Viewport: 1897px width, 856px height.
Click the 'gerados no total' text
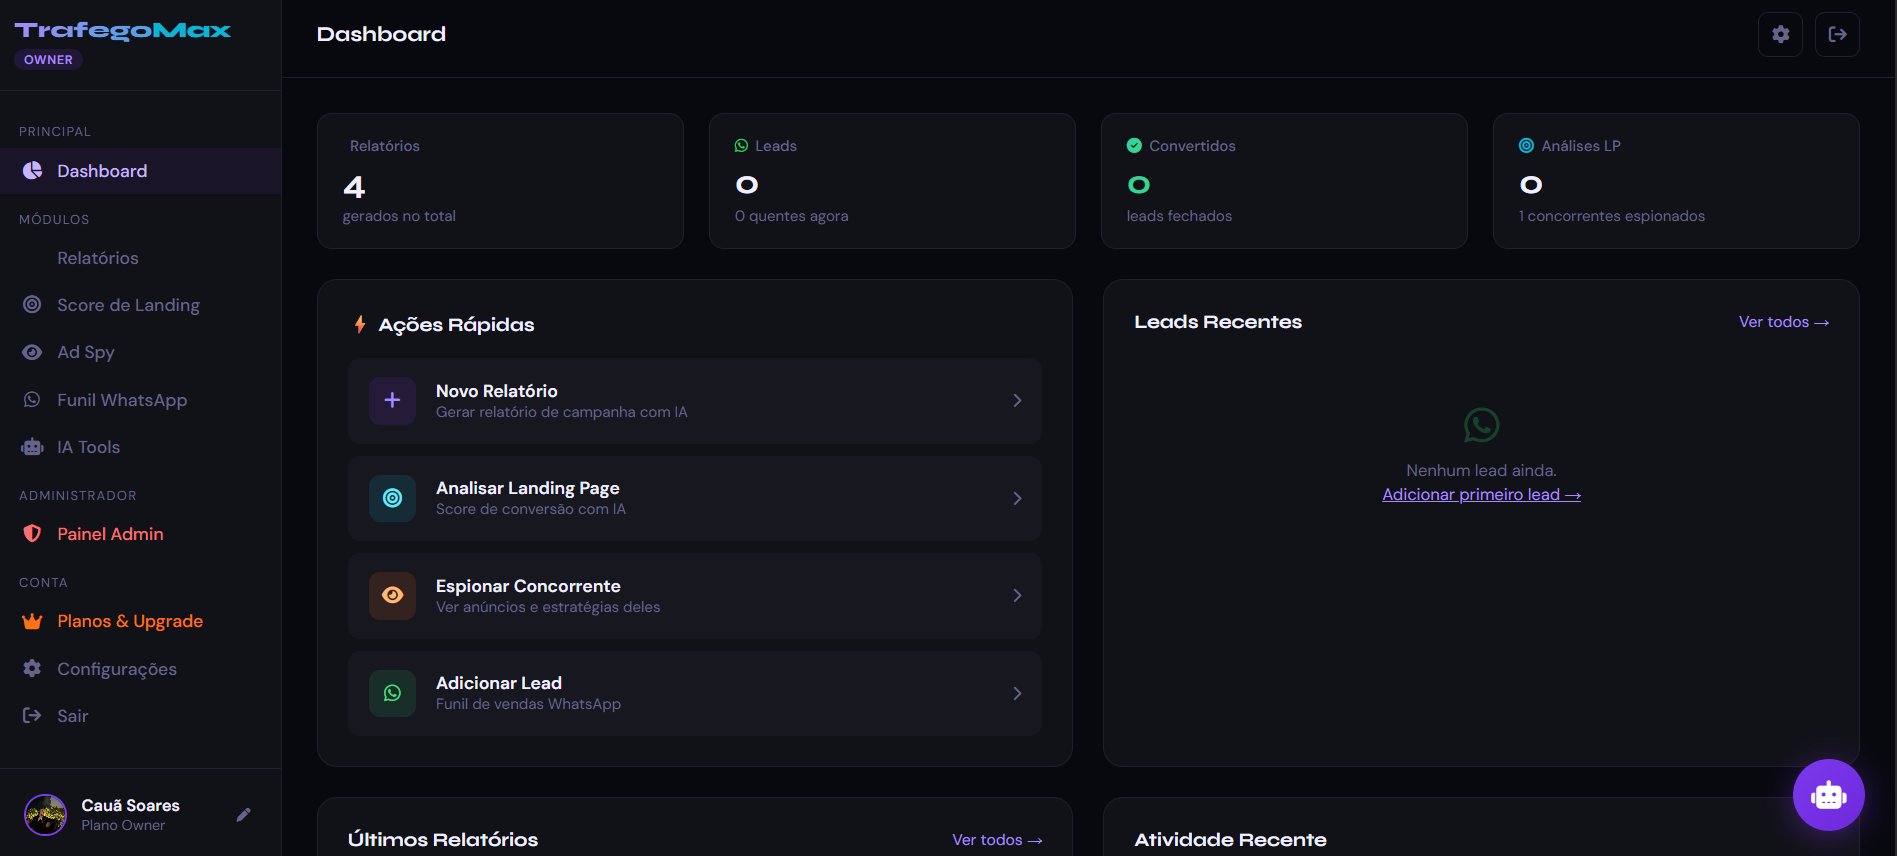click(x=399, y=216)
